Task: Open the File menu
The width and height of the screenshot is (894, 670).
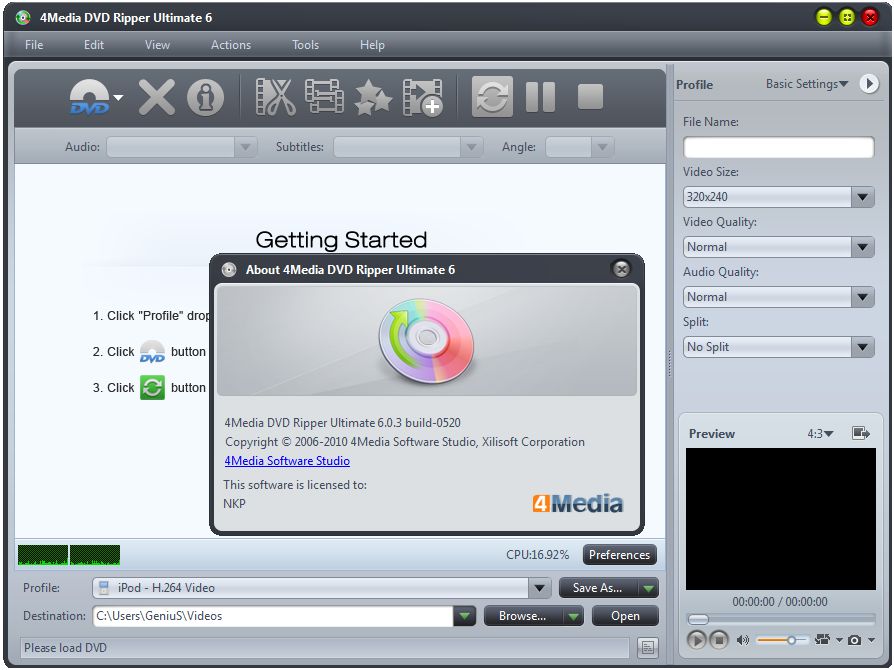Action: [34, 44]
